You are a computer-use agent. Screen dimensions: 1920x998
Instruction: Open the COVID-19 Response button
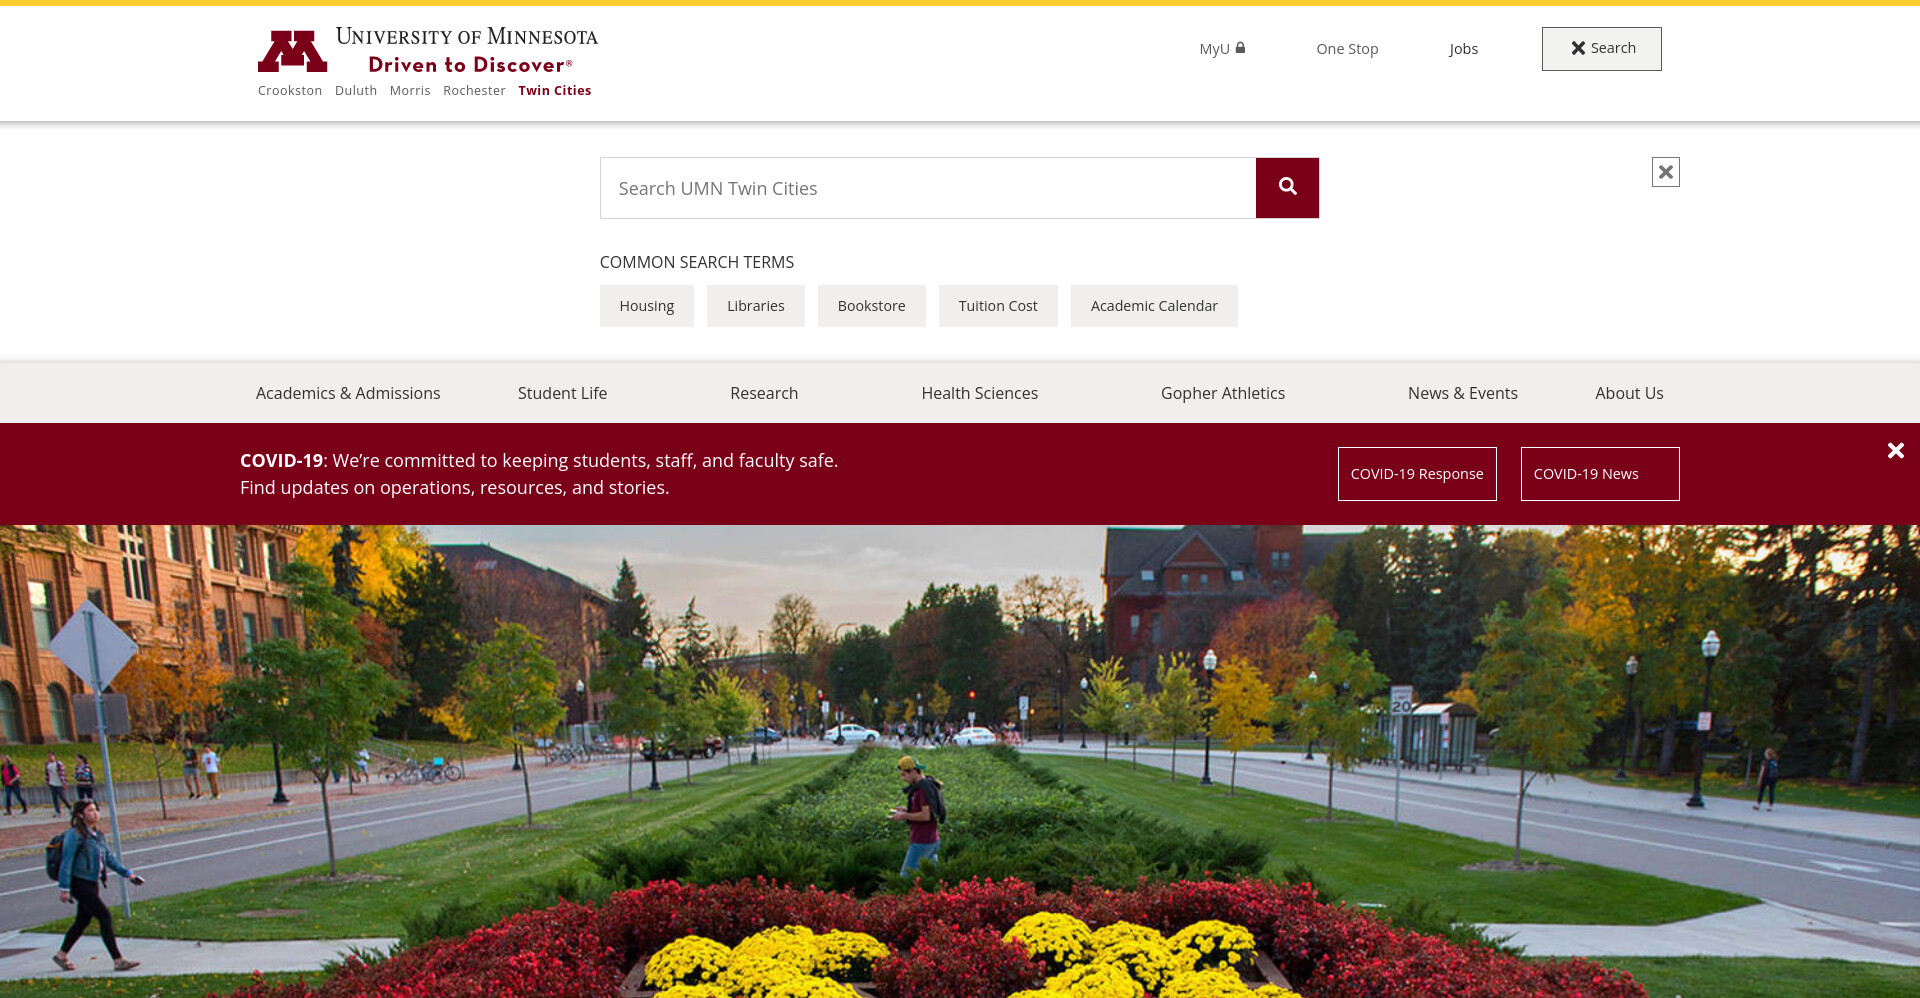pos(1417,474)
